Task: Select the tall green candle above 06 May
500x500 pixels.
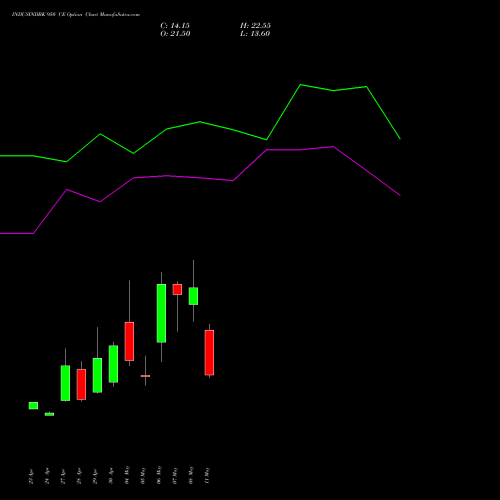Action: (x=161, y=313)
